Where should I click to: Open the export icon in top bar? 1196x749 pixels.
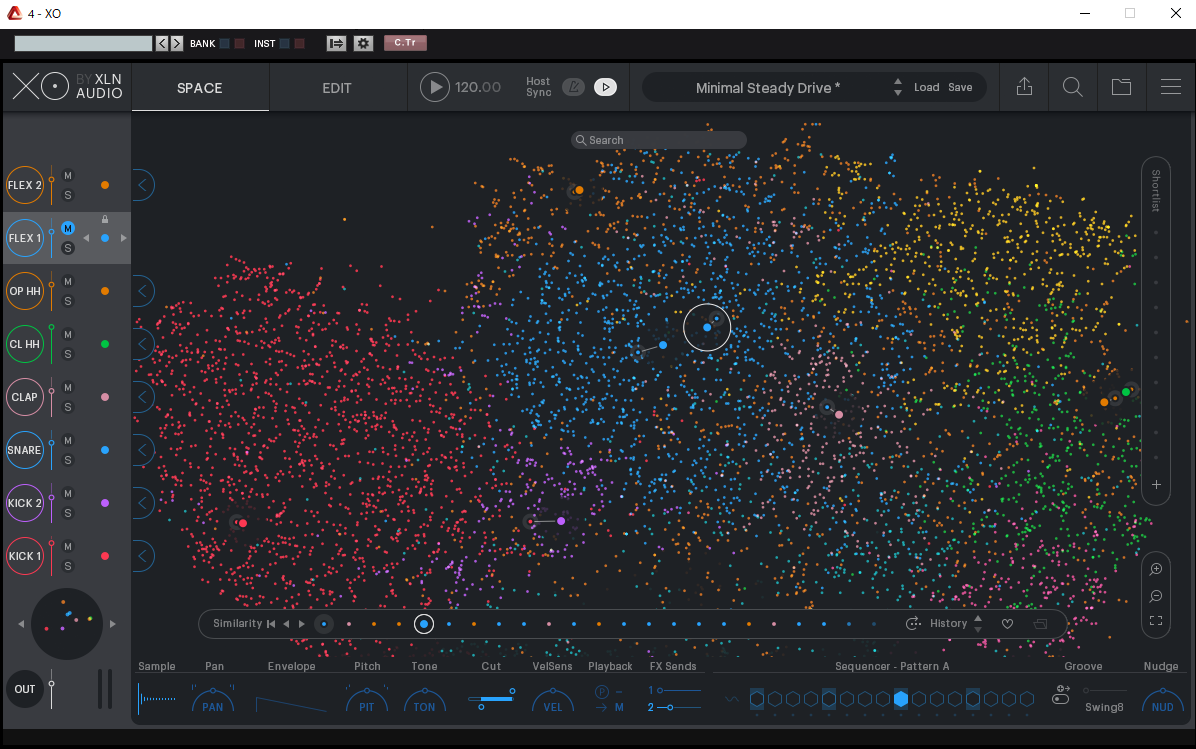(x=1024, y=87)
